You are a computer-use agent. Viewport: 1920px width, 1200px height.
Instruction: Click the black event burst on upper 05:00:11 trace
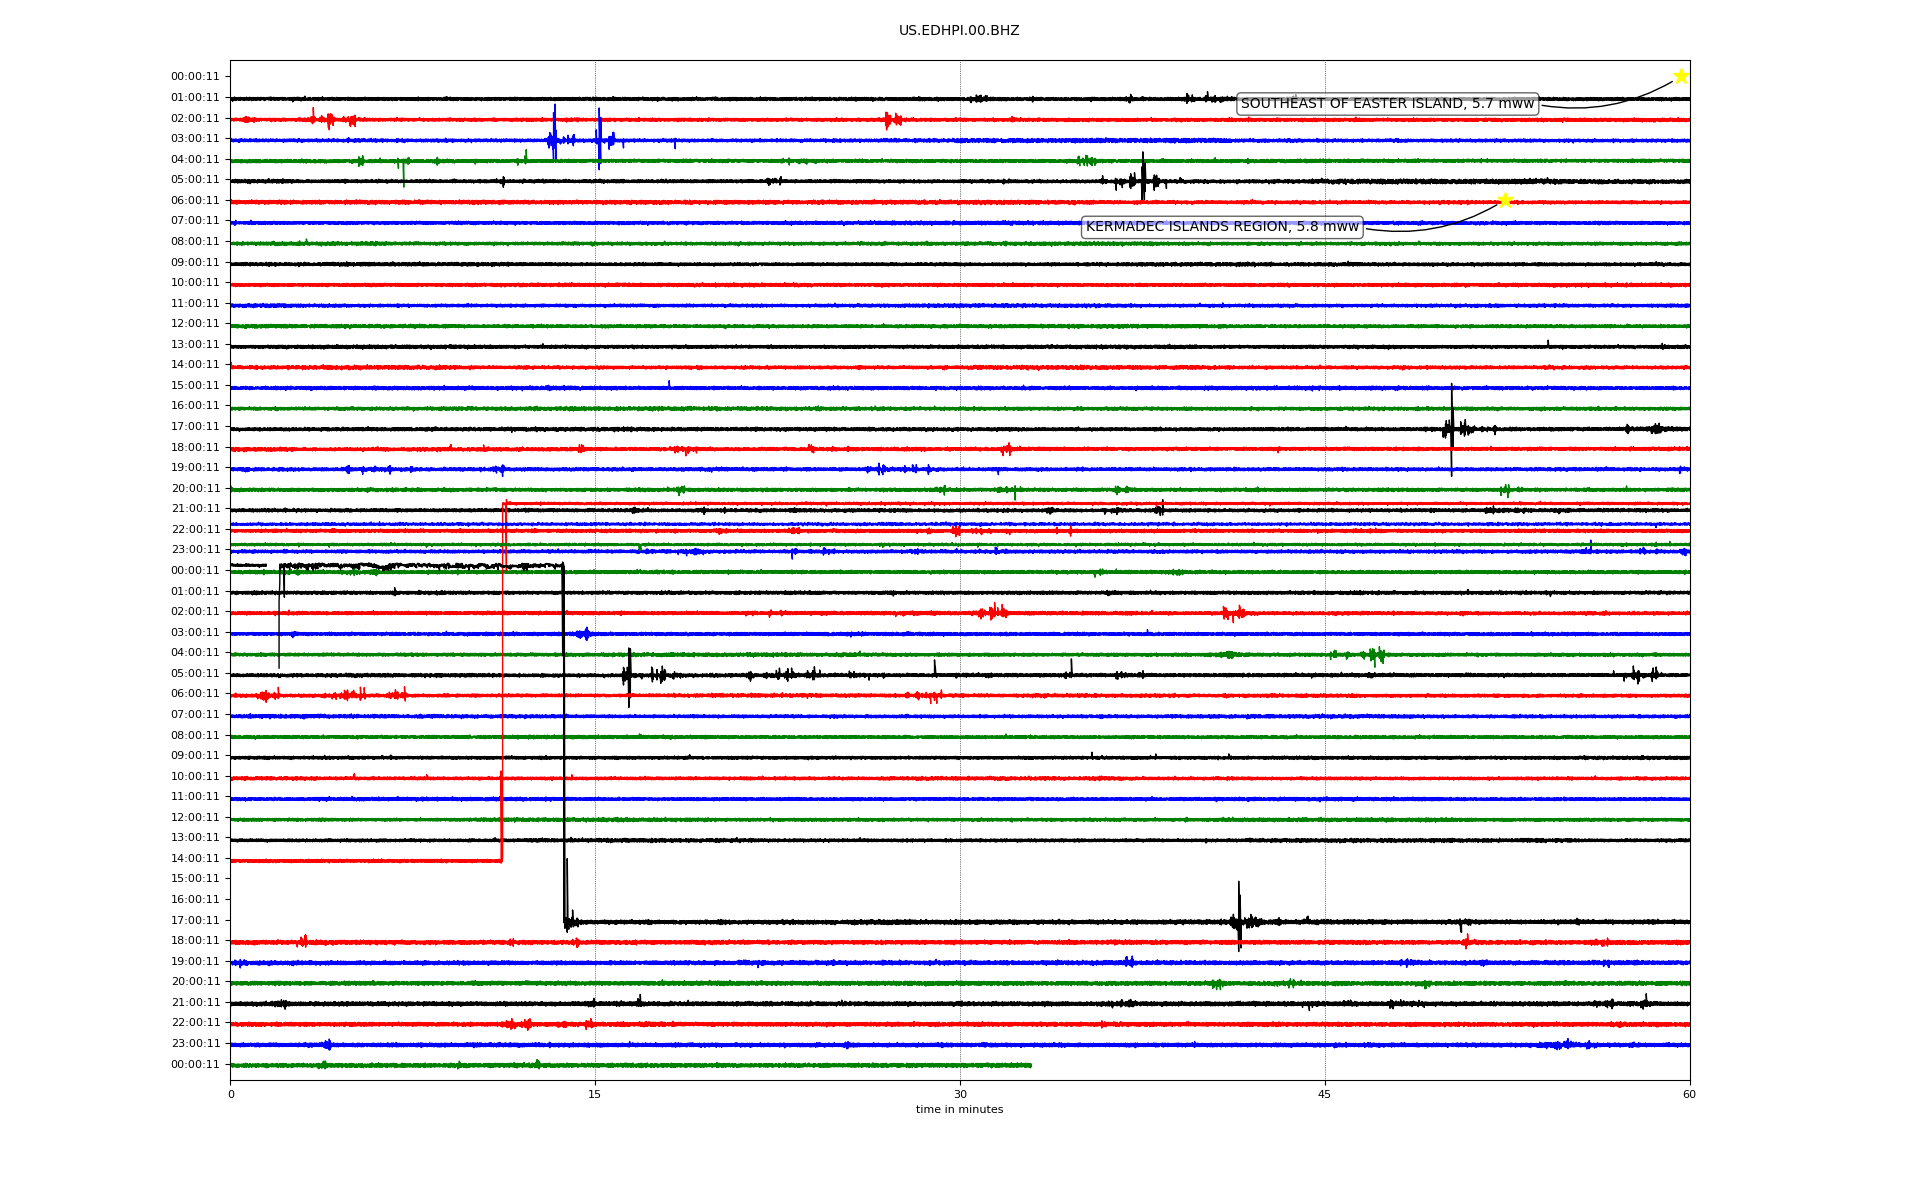point(1143,180)
